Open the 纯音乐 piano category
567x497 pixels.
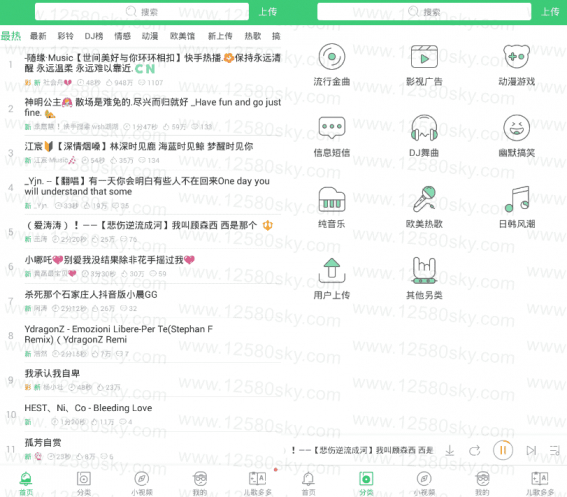(x=332, y=207)
